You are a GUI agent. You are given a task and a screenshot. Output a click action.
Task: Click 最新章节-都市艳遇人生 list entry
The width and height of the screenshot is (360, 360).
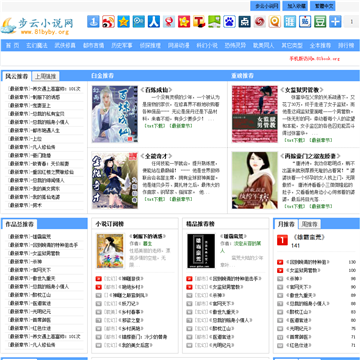[x=34, y=130]
